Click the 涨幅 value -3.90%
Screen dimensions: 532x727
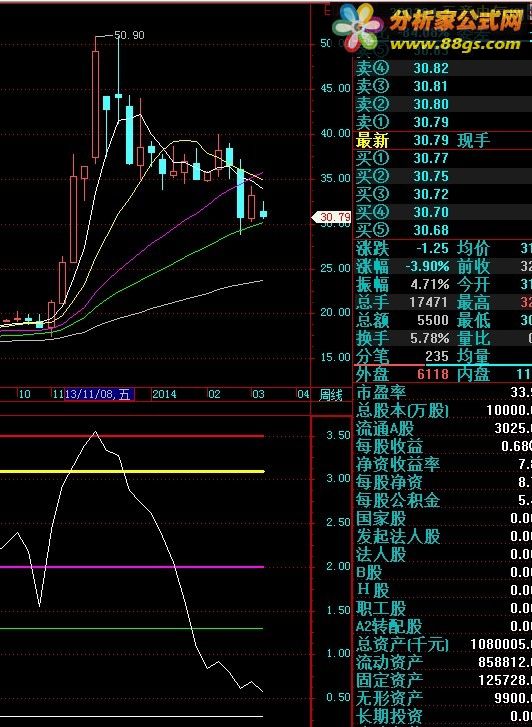pos(427,267)
